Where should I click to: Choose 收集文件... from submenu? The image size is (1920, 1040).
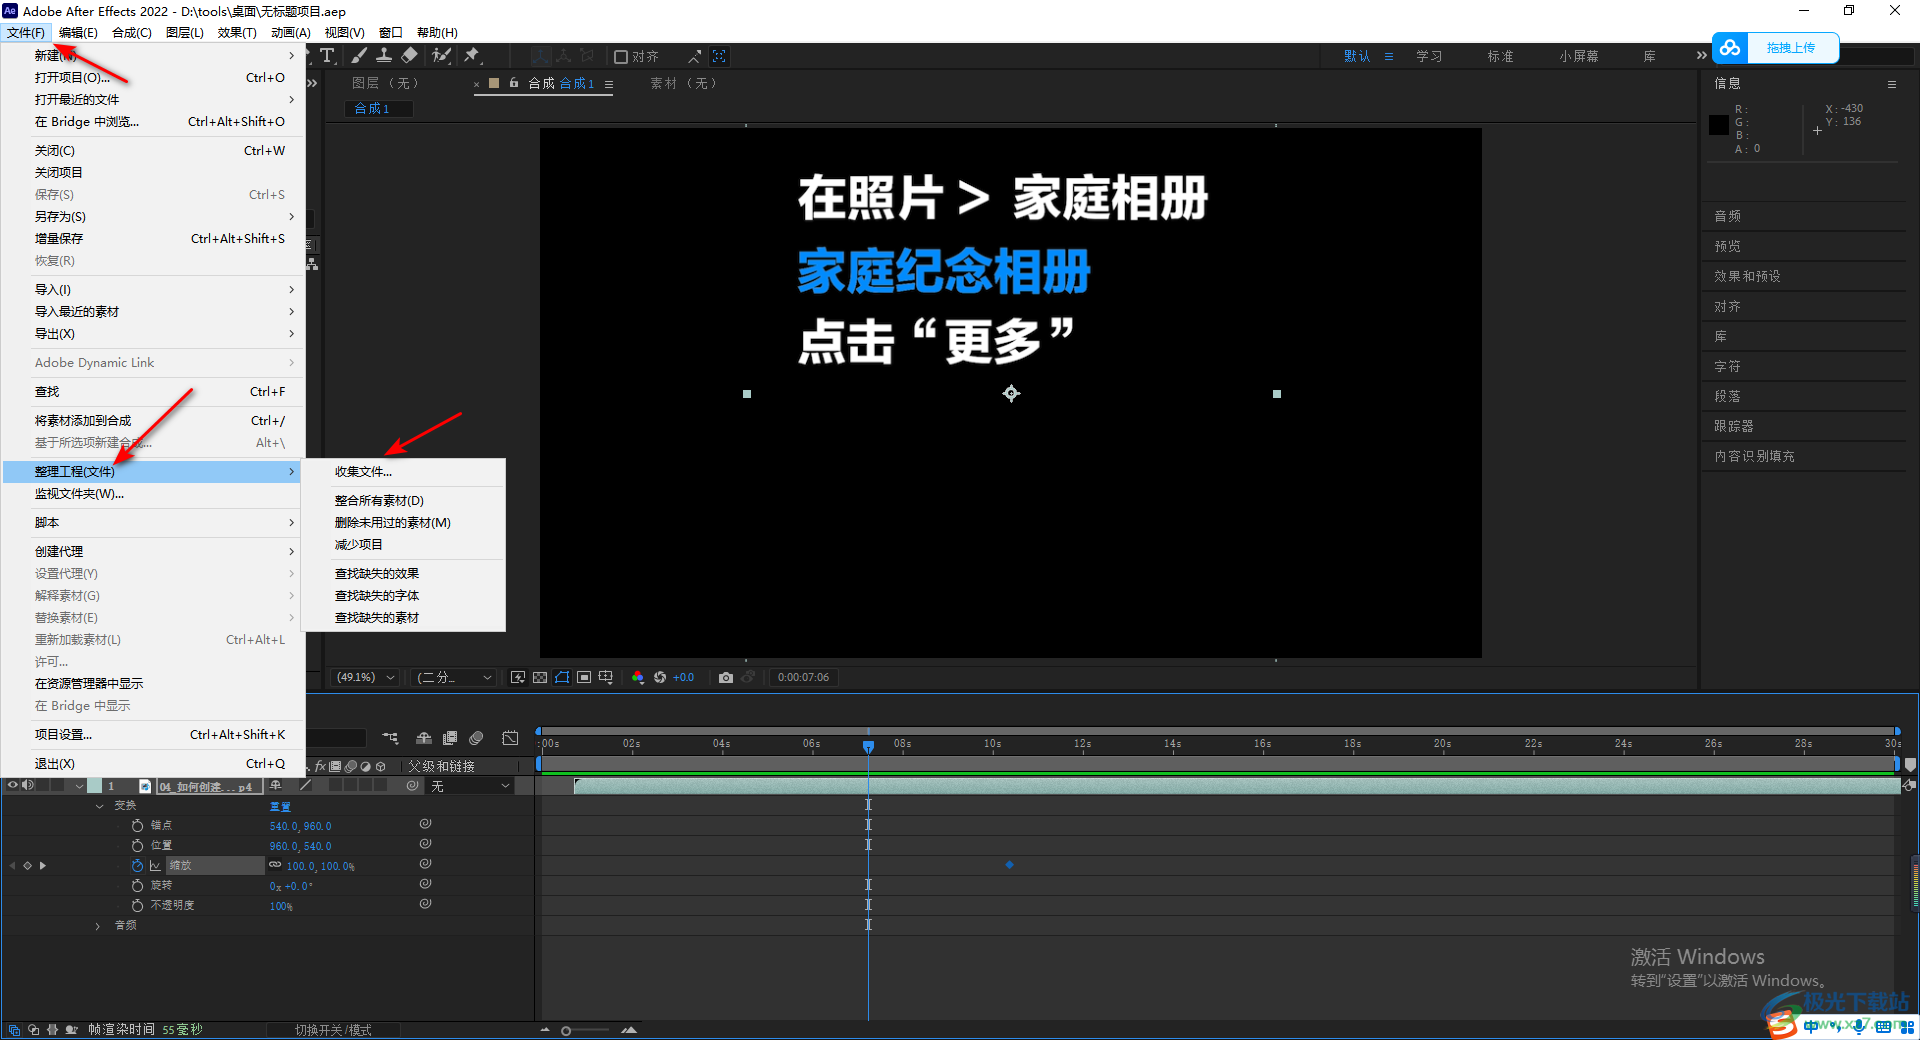point(405,472)
